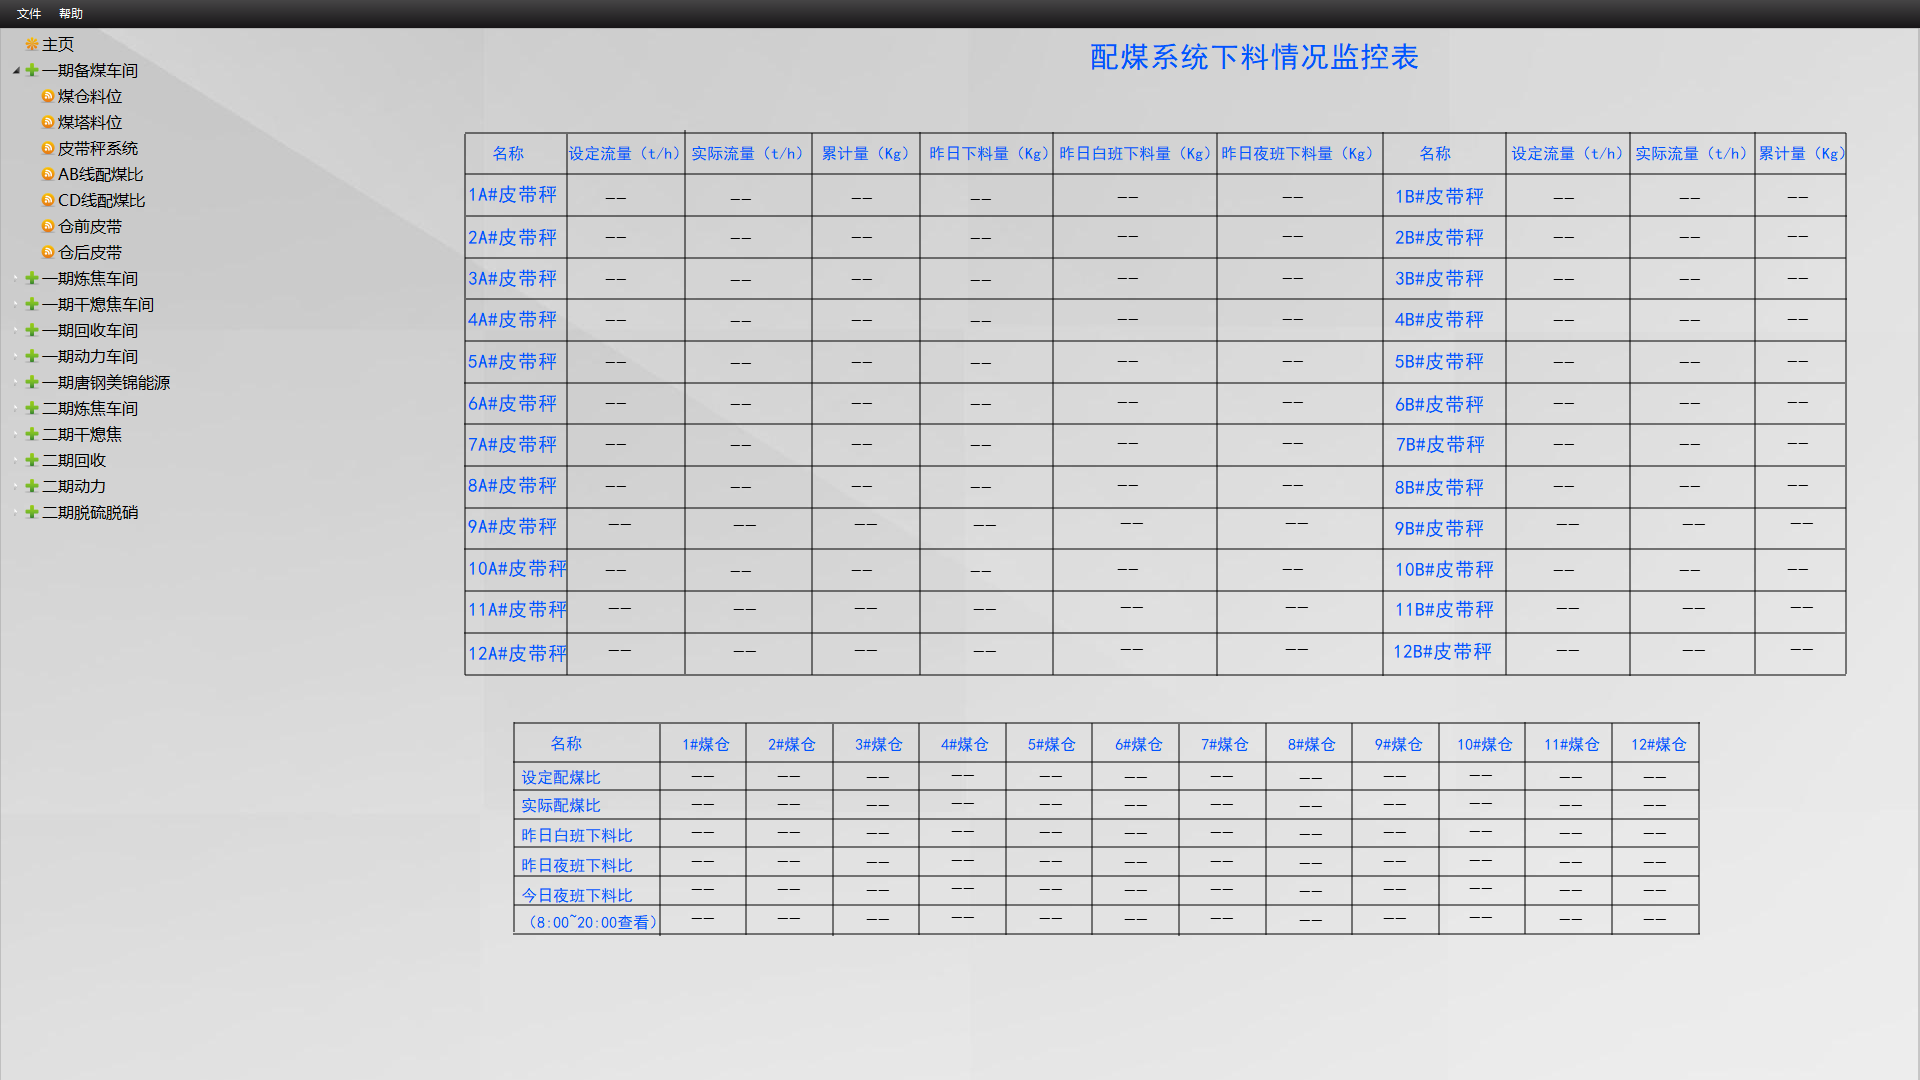The image size is (1920, 1080).
Task: Expand the 二期炼焦车间 tree node arrow
Action: 16,408
